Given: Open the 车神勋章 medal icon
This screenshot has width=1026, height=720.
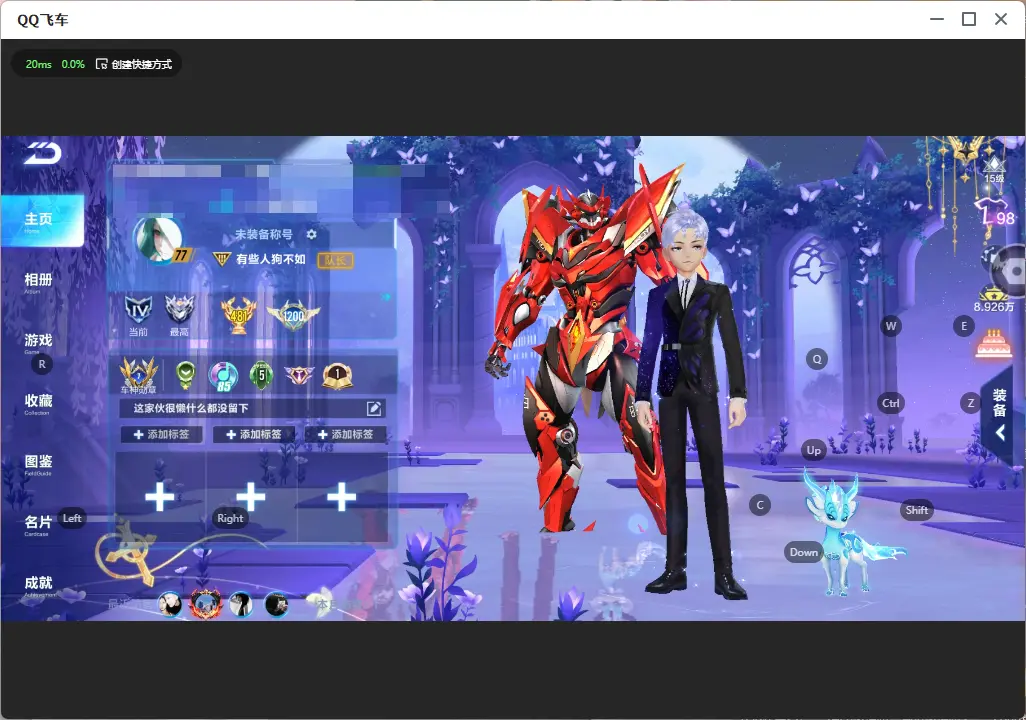Looking at the screenshot, I should point(139,375).
